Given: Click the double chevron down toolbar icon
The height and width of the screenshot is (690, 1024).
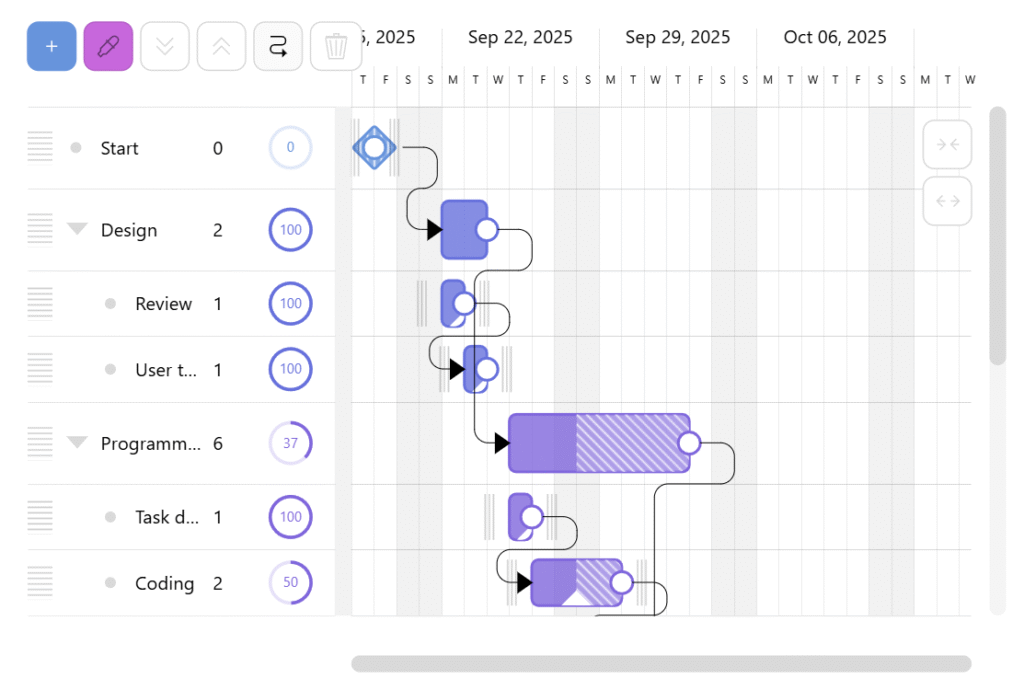Looking at the screenshot, I should click(x=165, y=47).
